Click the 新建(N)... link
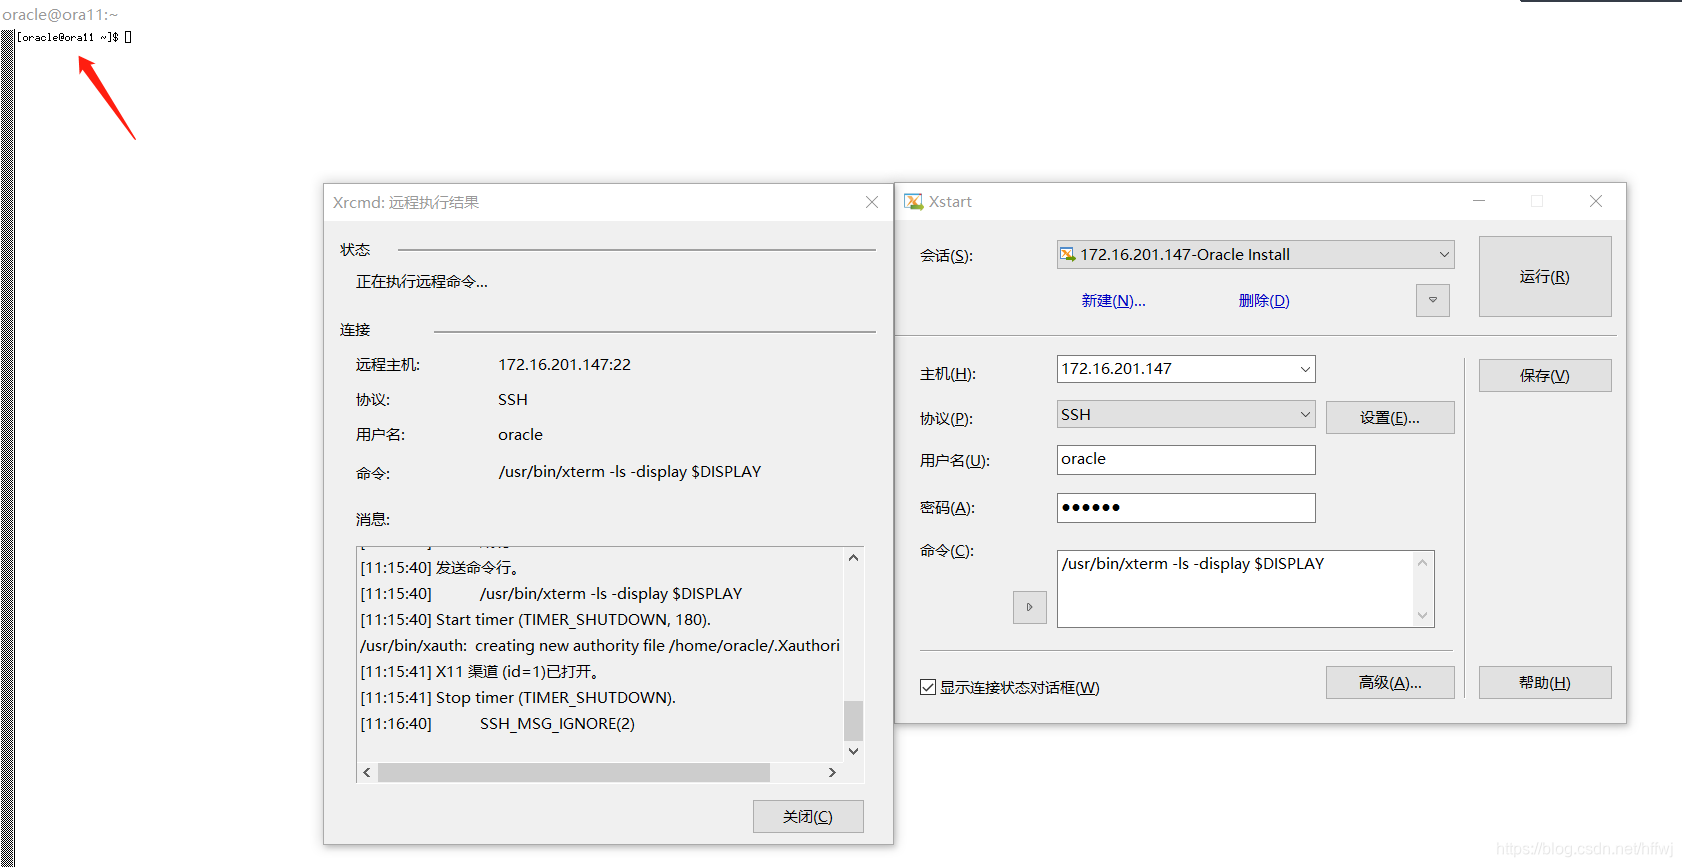This screenshot has height=867, width=1682. (1113, 300)
